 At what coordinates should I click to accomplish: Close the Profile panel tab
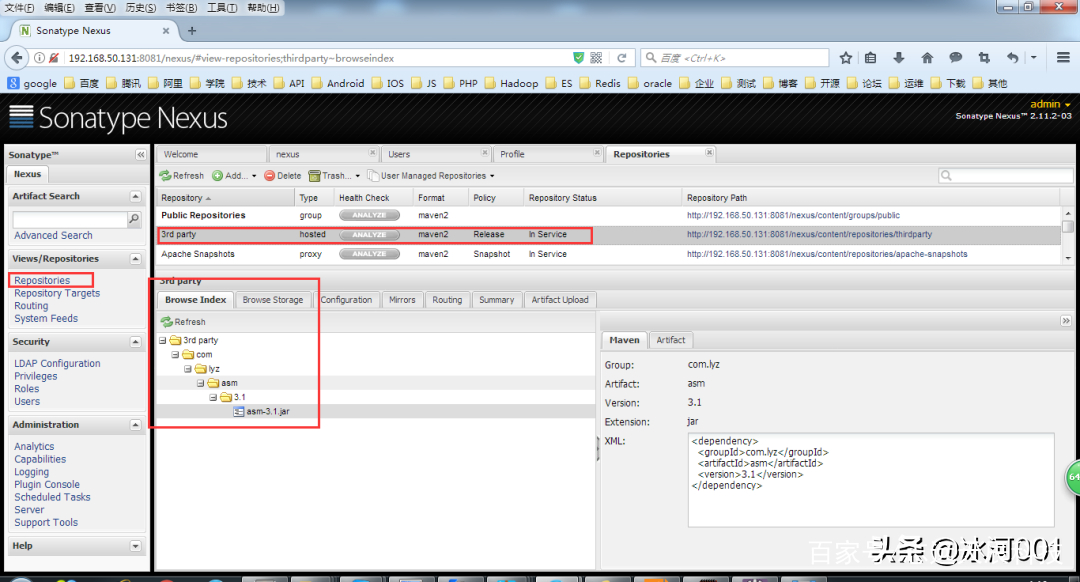pyautogui.click(x=597, y=152)
